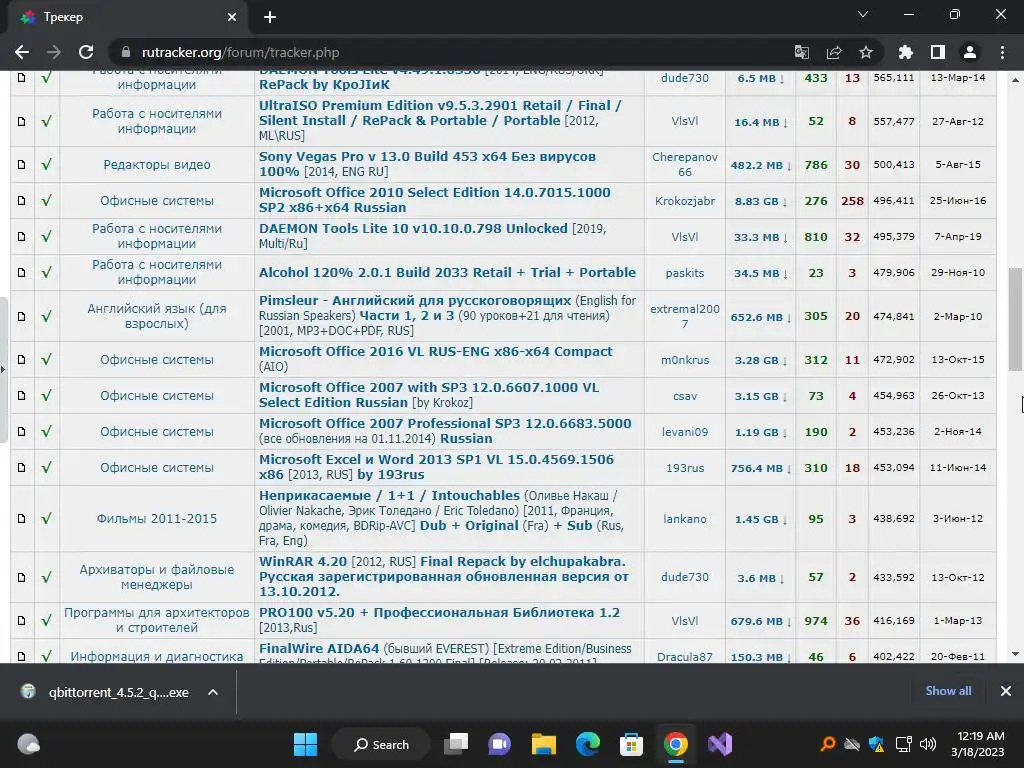The image size is (1024, 768).
Task: Show all downloads
Action: coord(948,691)
